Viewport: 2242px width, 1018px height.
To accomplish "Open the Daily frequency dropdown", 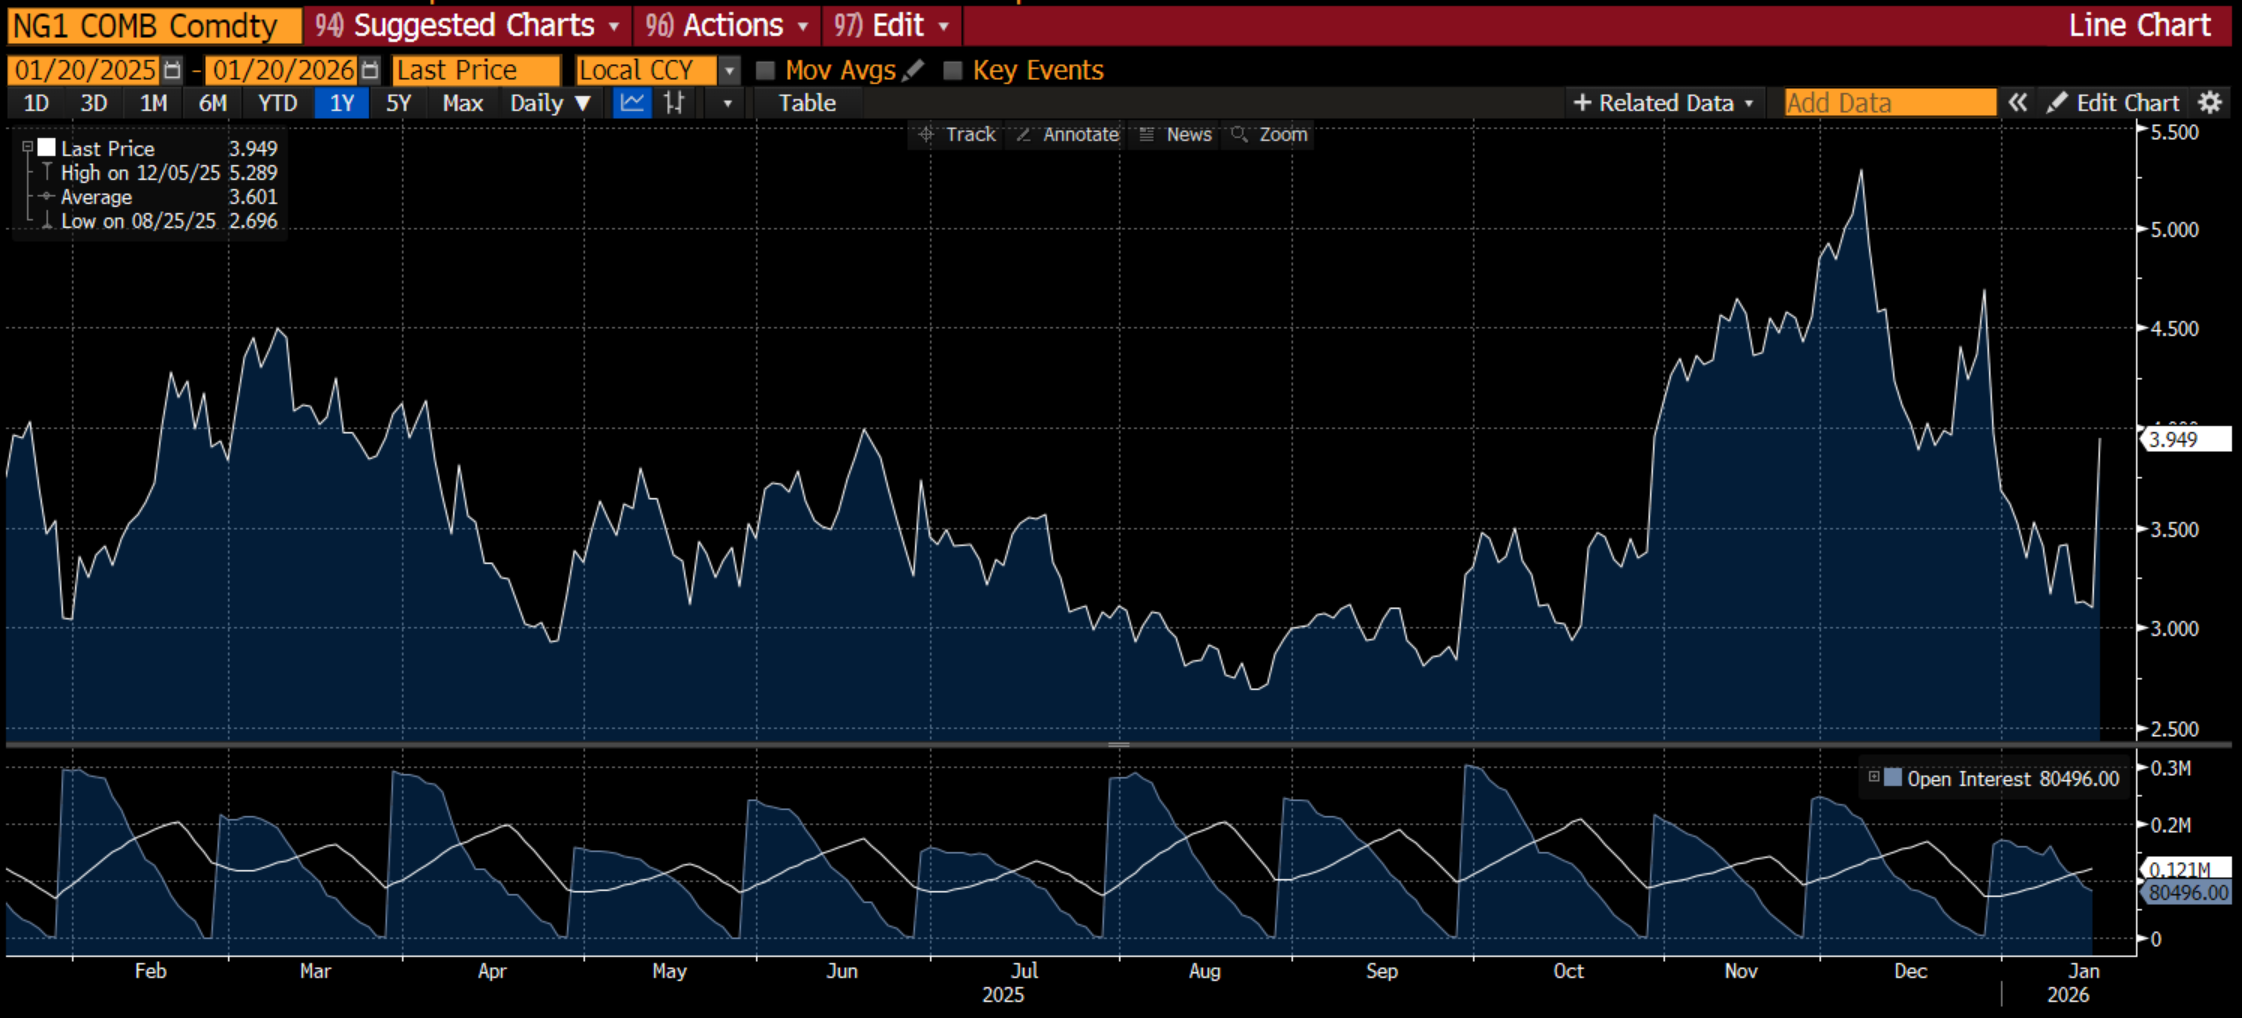I will pos(550,103).
